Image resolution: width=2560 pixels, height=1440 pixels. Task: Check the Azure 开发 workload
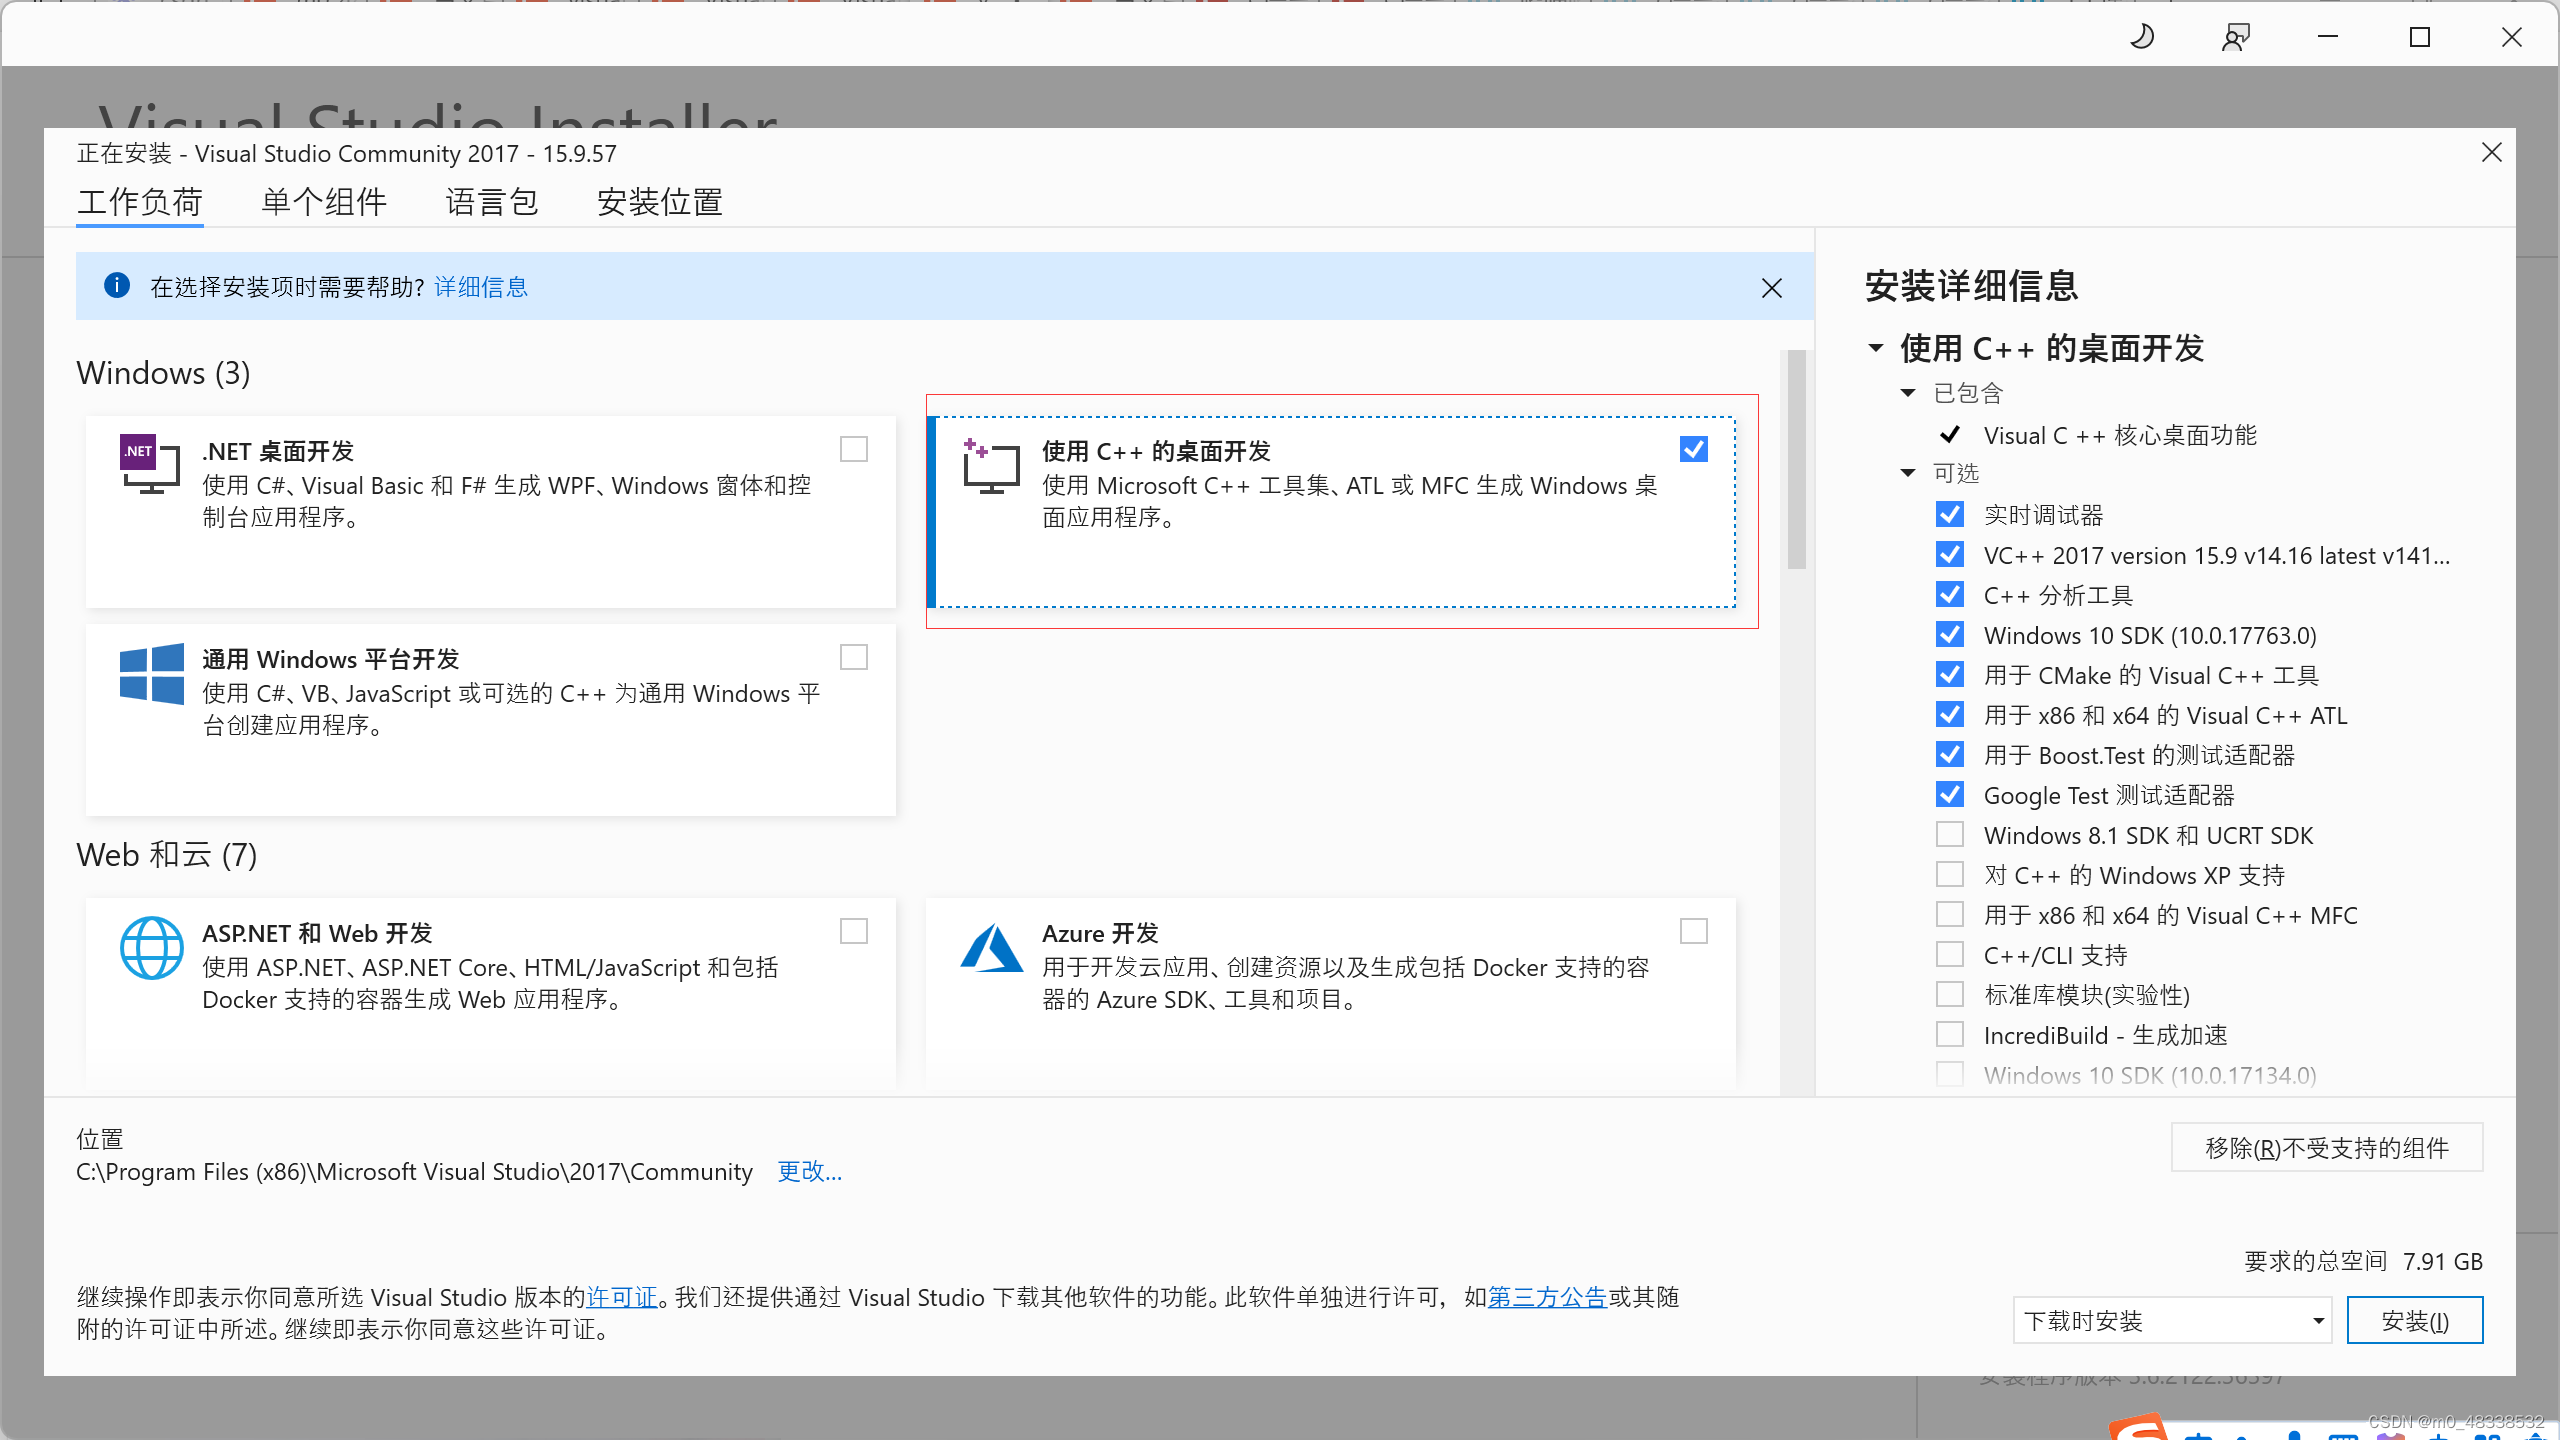coord(1694,931)
